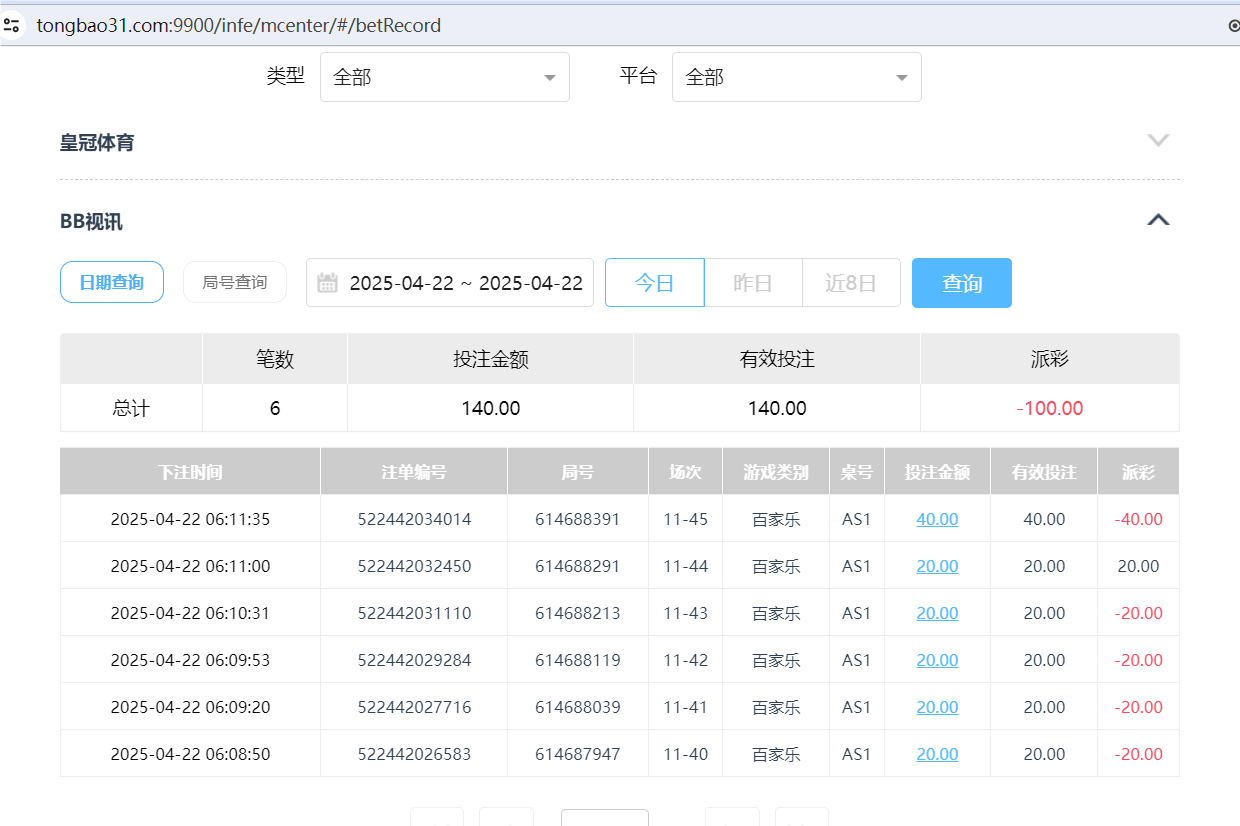Click the browser address bar URL
The height and width of the screenshot is (826, 1240).
click(240, 25)
